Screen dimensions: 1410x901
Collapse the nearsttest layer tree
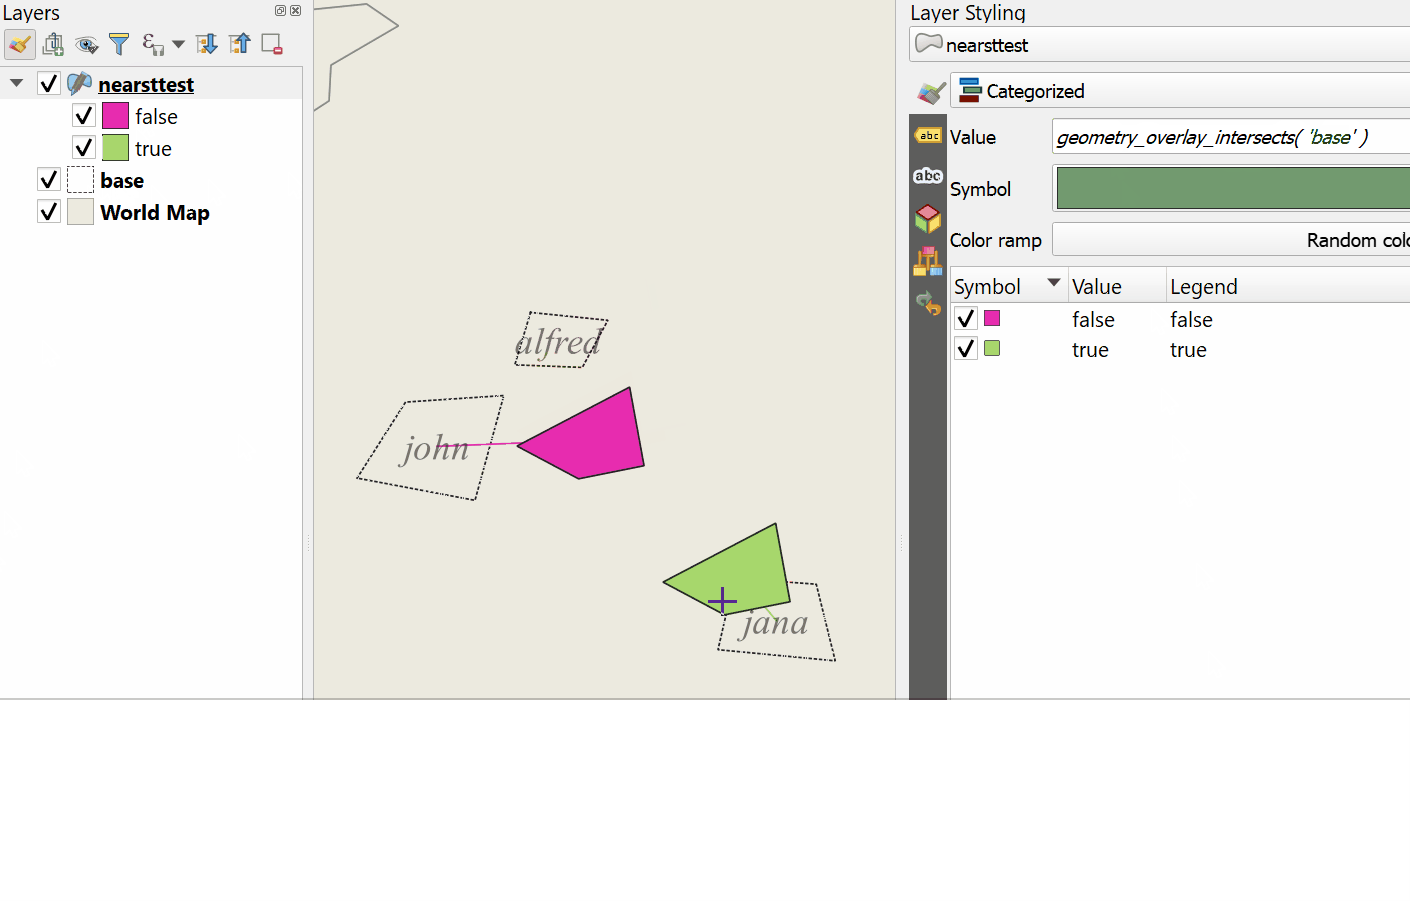16,83
